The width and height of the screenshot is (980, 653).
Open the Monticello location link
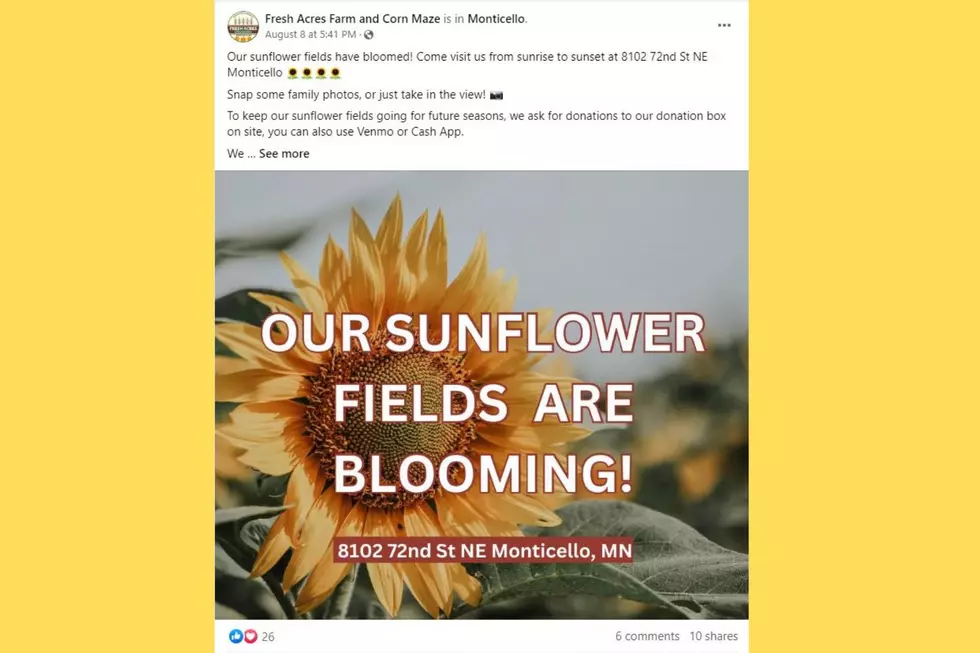tap(496, 19)
